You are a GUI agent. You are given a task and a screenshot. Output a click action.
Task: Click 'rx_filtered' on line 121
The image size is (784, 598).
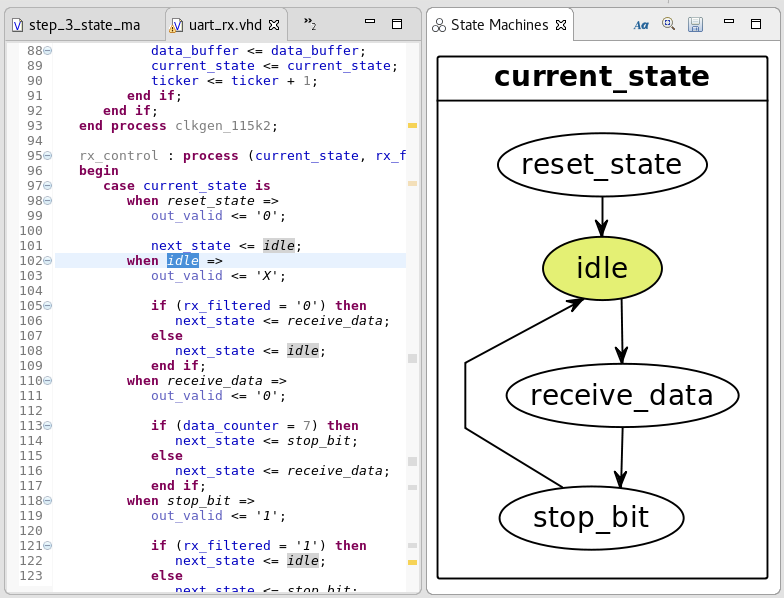pyautogui.click(x=226, y=546)
